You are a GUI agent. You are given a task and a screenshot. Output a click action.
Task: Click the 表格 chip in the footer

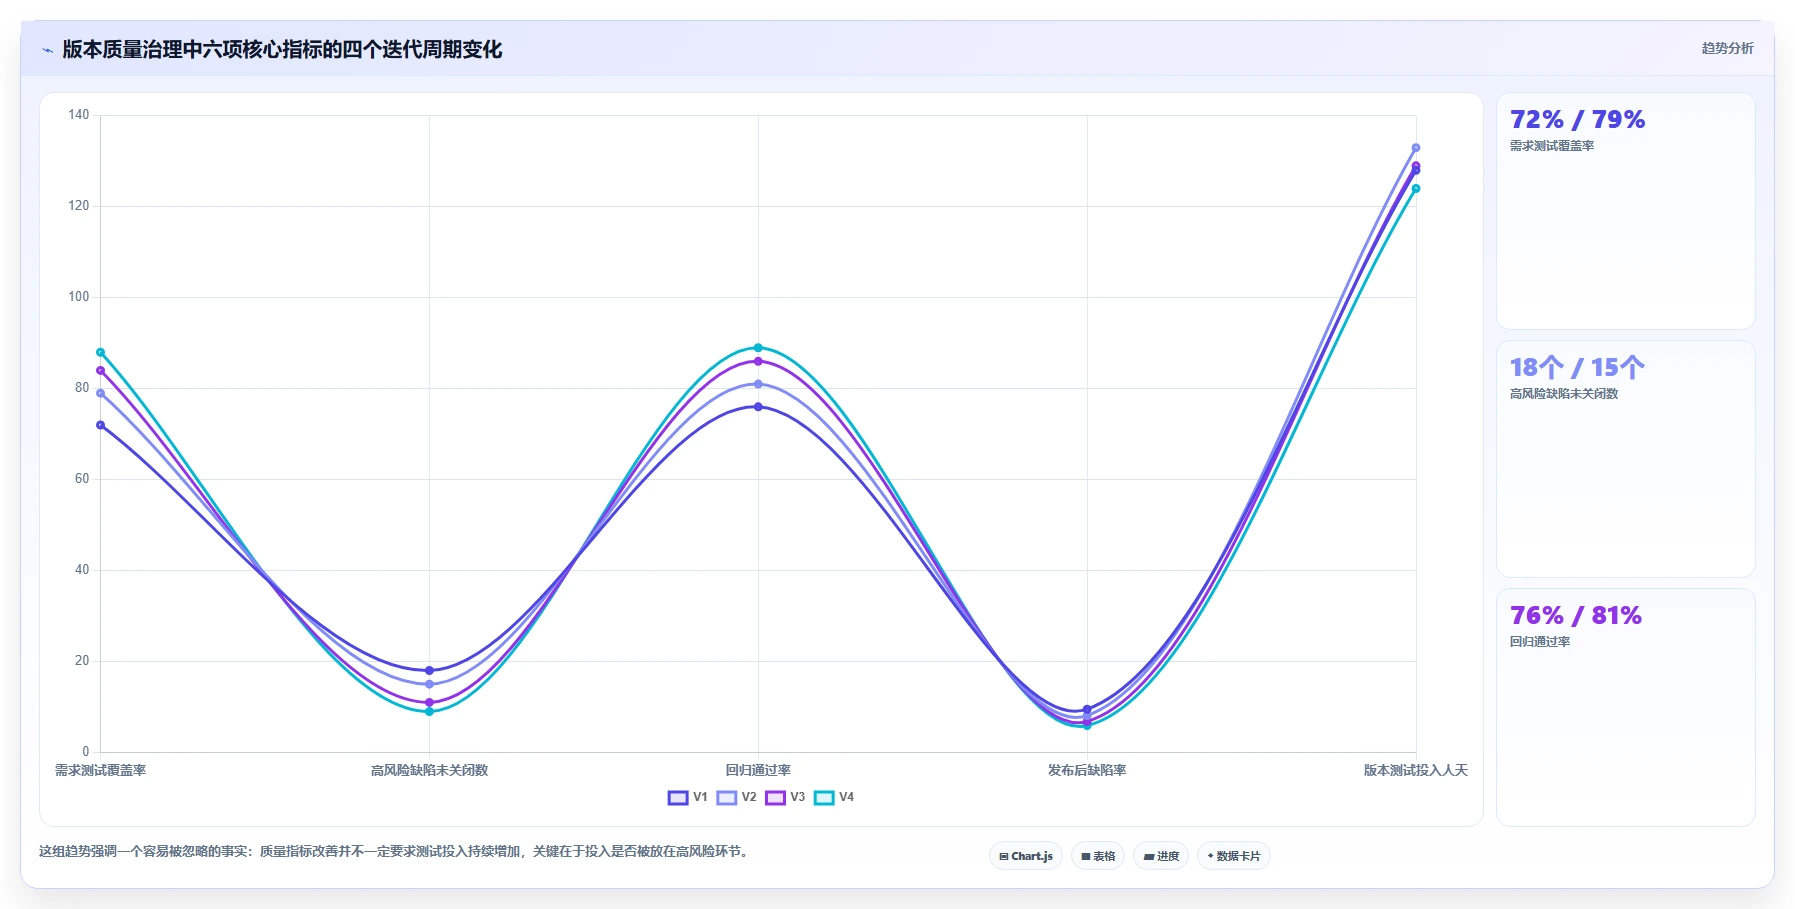pos(1098,856)
